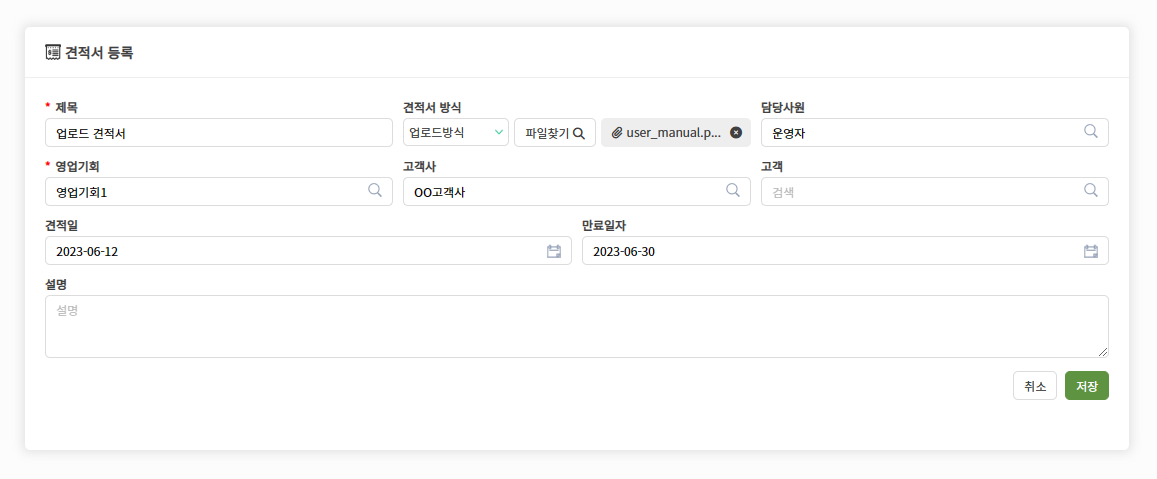Image resolution: width=1157 pixels, height=479 pixels.
Task: Click the 견적서 등록 header icon
Action: tap(52, 52)
